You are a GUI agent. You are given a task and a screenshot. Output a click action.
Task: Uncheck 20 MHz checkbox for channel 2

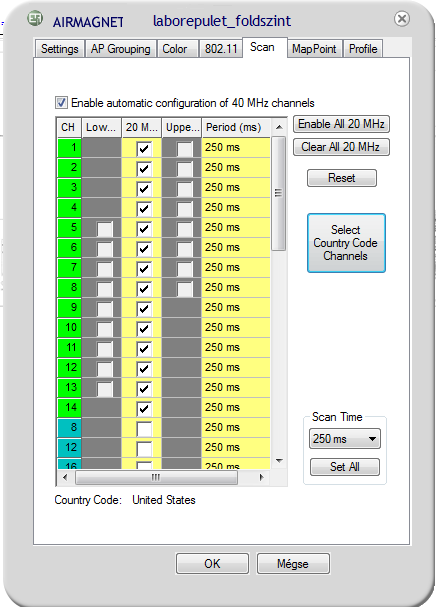pos(144,168)
